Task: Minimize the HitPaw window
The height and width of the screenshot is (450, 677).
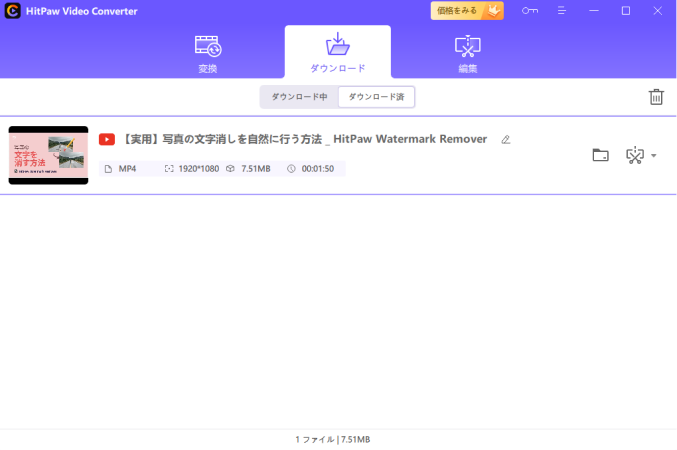Action: (594, 11)
